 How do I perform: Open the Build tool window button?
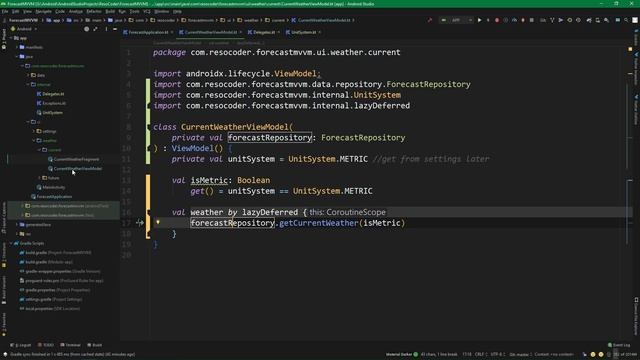(x=94, y=345)
